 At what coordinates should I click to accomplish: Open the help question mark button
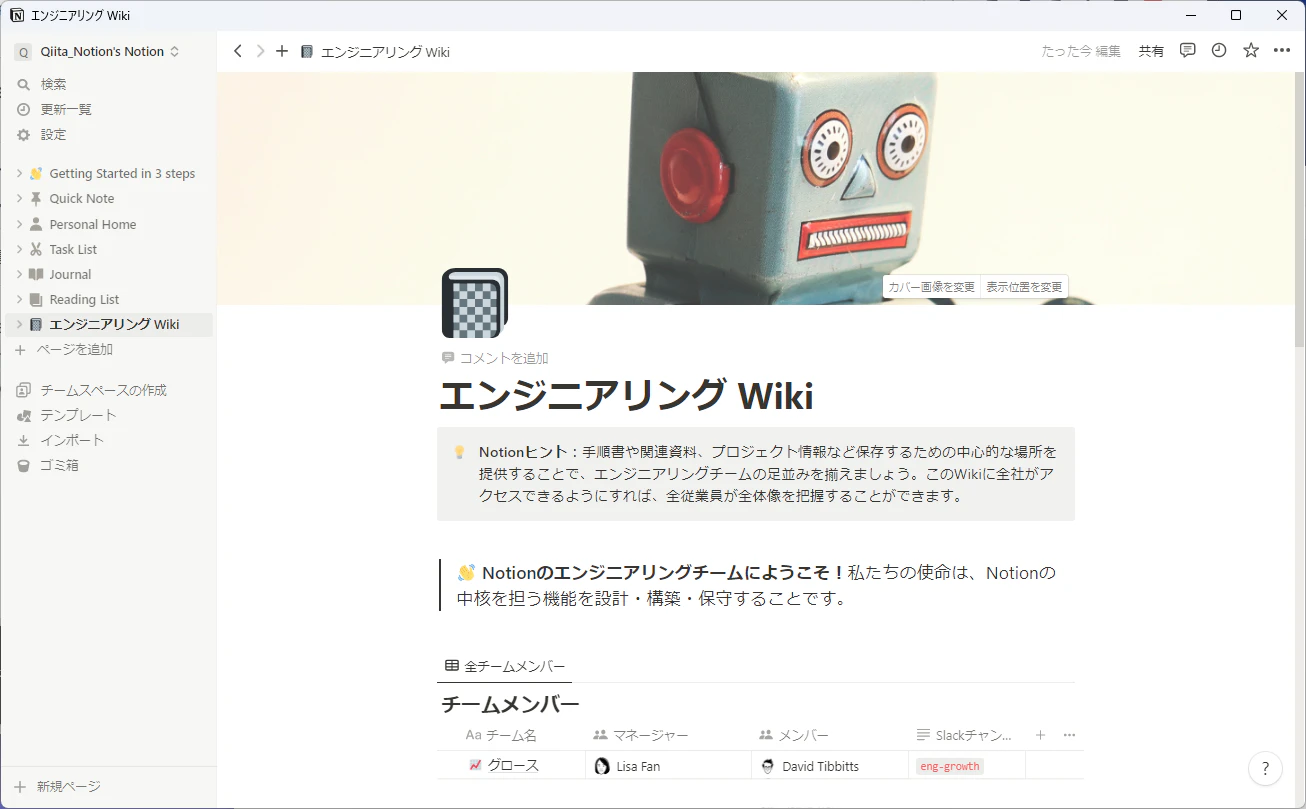coord(1266,769)
